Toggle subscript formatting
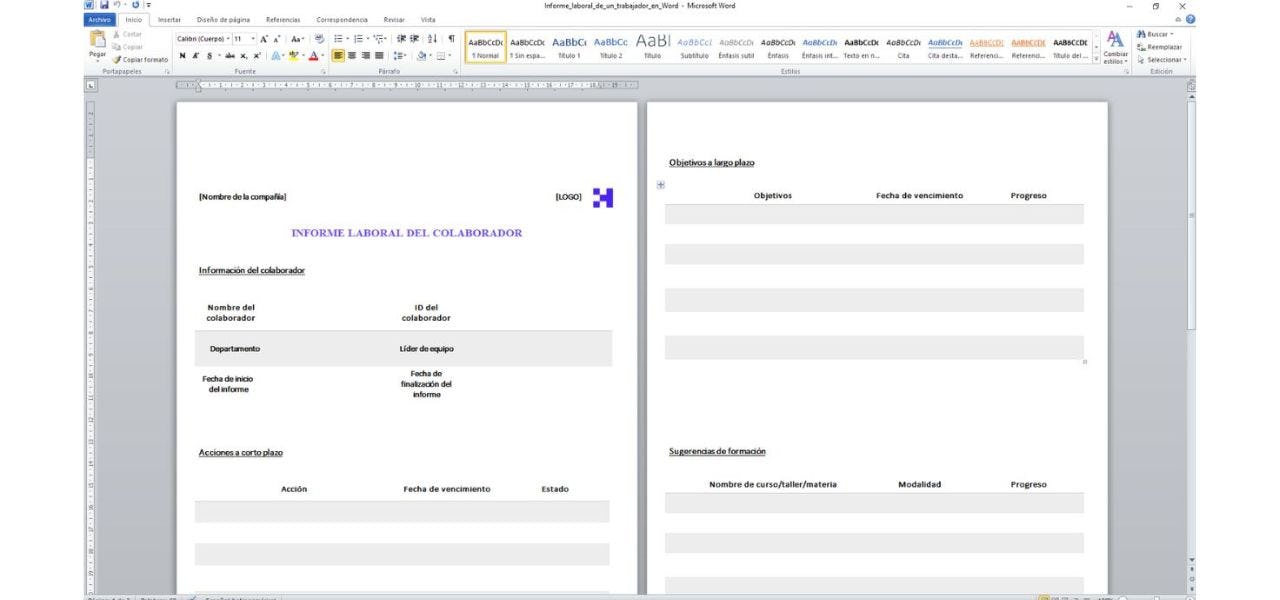This screenshot has height=600, width=1280. tap(244, 55)
